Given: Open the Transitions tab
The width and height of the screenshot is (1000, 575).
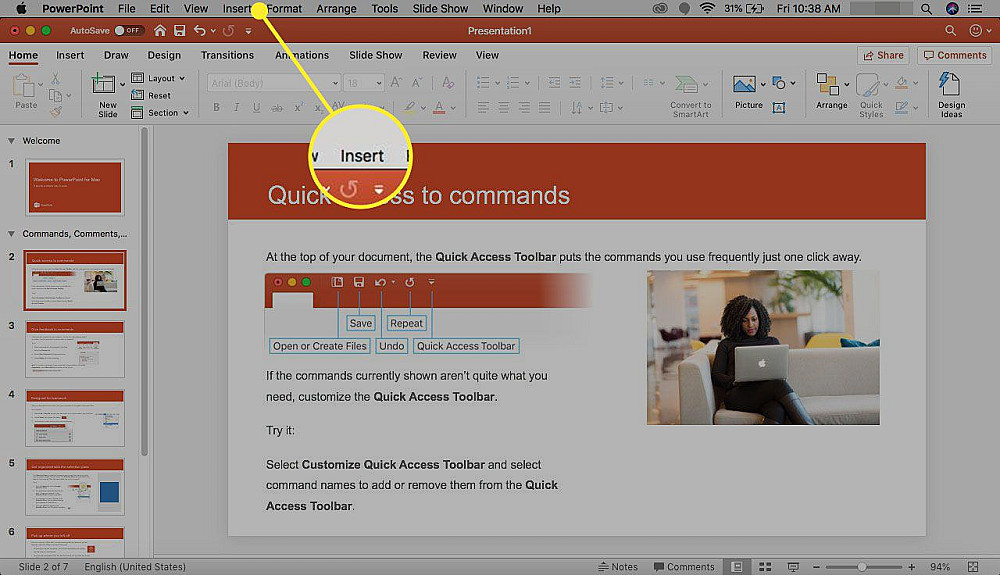Looking at the screenshot, I should 227,55.
